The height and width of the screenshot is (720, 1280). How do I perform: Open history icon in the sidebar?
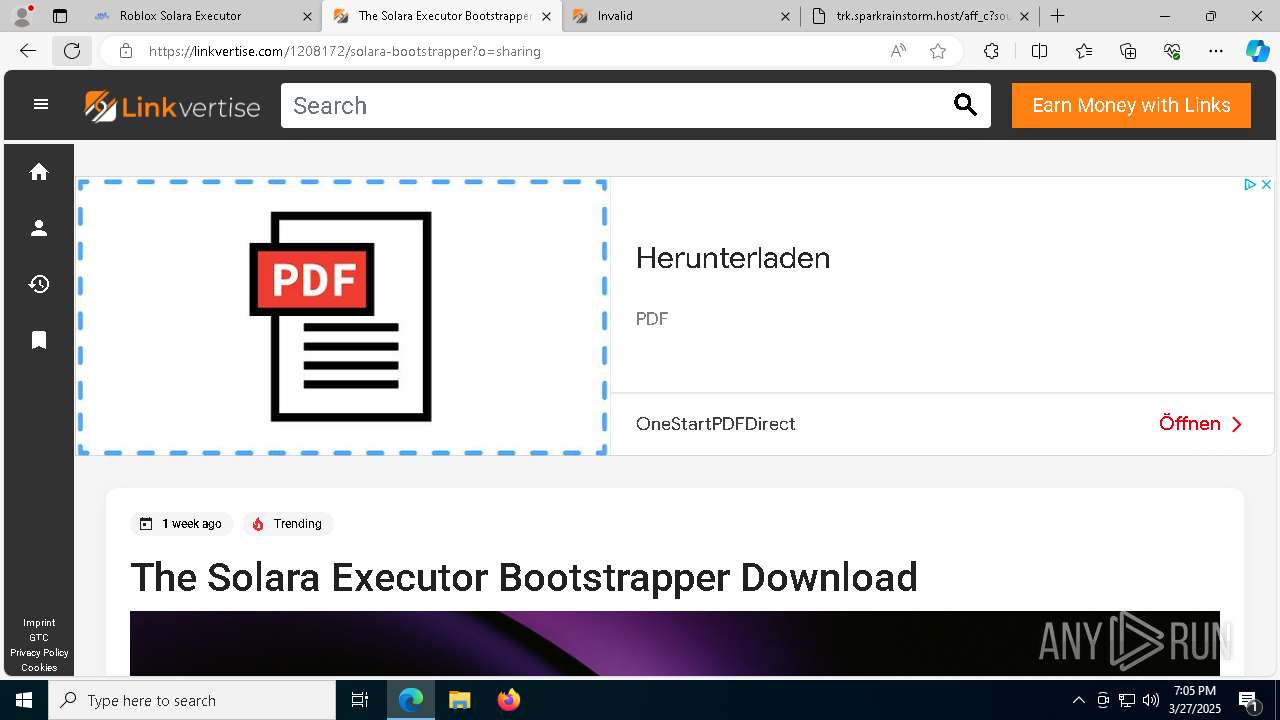tap(39, 284)
